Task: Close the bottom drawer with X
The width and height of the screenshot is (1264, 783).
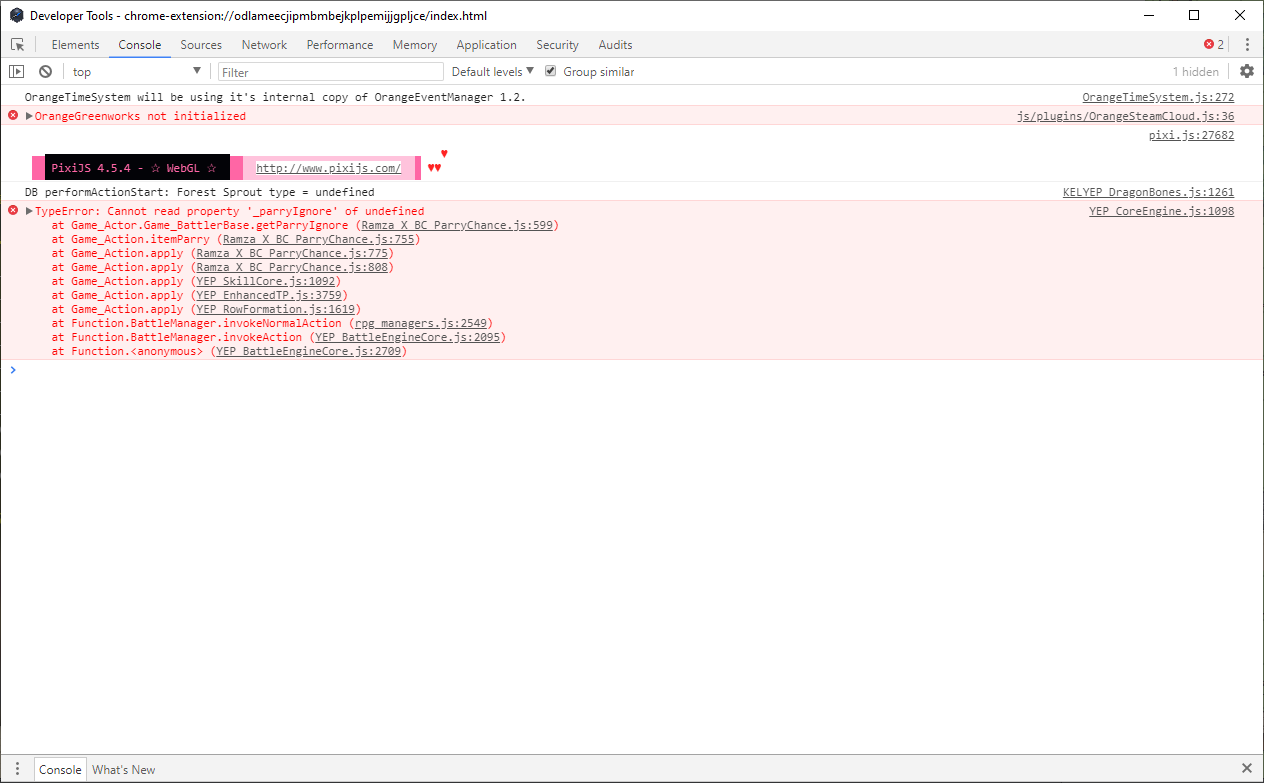Action: click(x=1246, y=769)
